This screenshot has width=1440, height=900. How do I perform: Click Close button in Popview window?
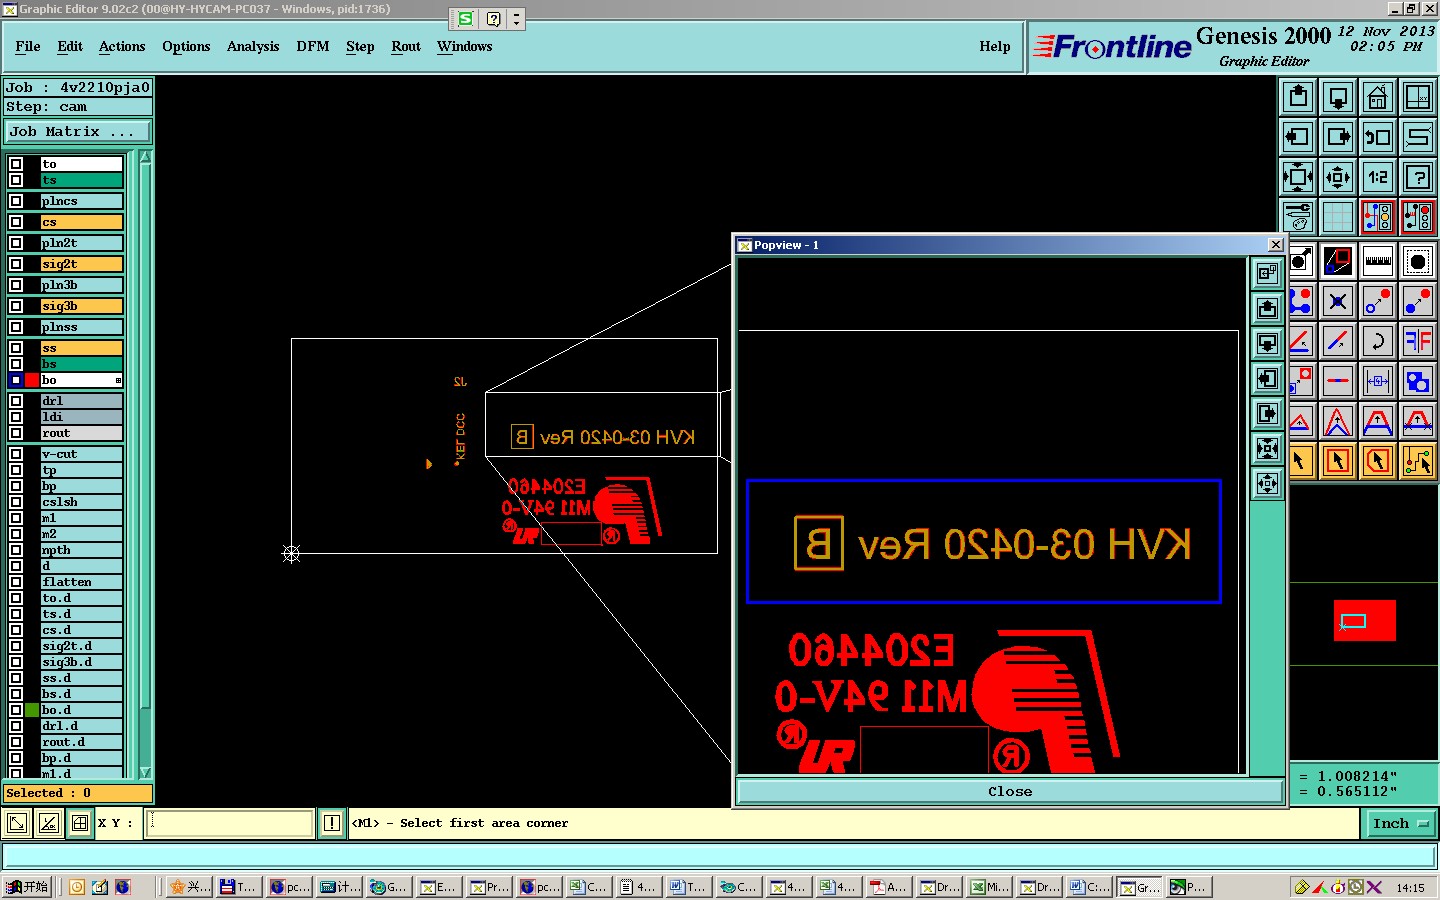pos(1010,791)
